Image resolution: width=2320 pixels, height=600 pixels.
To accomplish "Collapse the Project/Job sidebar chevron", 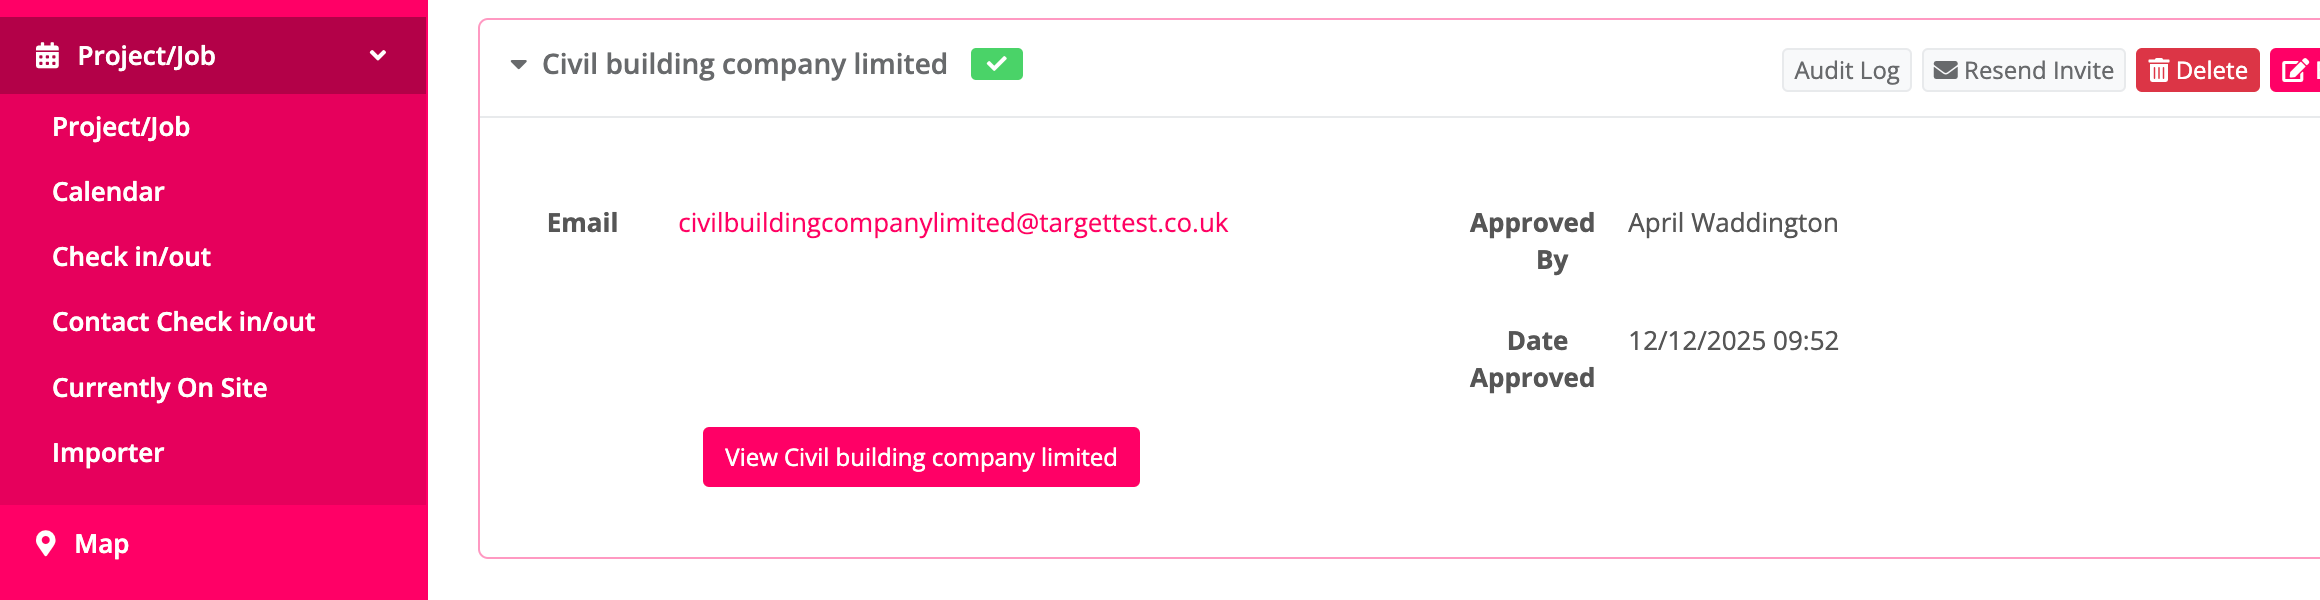I will pos(378,56).
